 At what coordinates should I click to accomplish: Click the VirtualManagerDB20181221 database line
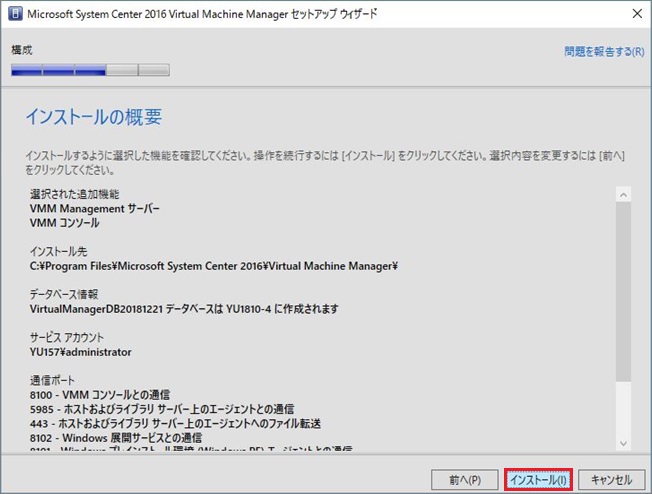[x=184, y=309]
